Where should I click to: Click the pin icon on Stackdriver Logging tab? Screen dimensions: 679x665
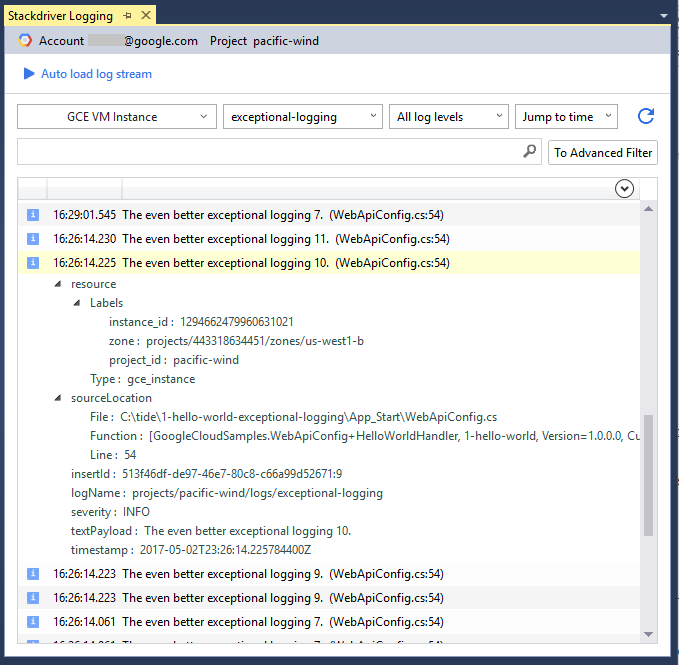tap(127, 16)
